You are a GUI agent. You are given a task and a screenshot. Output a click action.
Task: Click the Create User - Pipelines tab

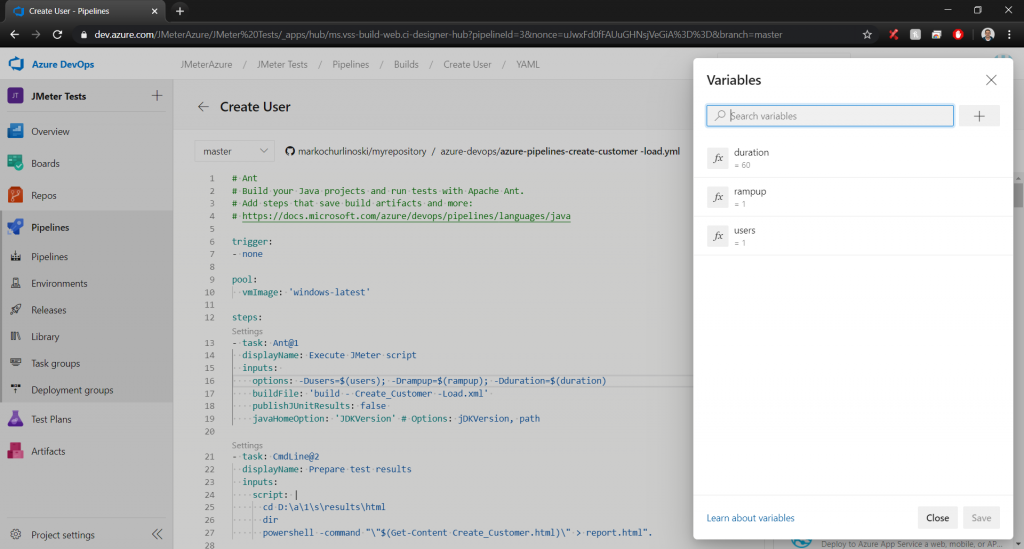[85, 11]
